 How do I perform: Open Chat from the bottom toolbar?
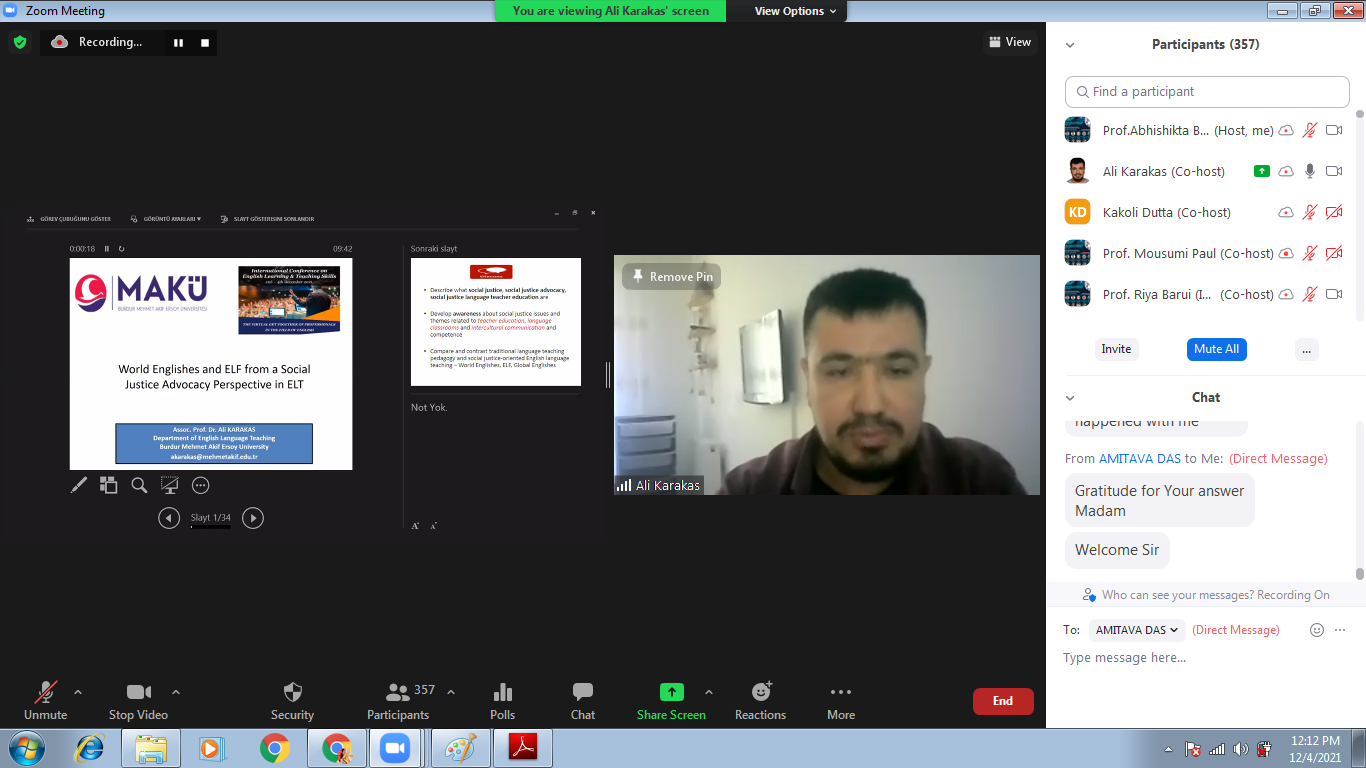tap(582, 692)
